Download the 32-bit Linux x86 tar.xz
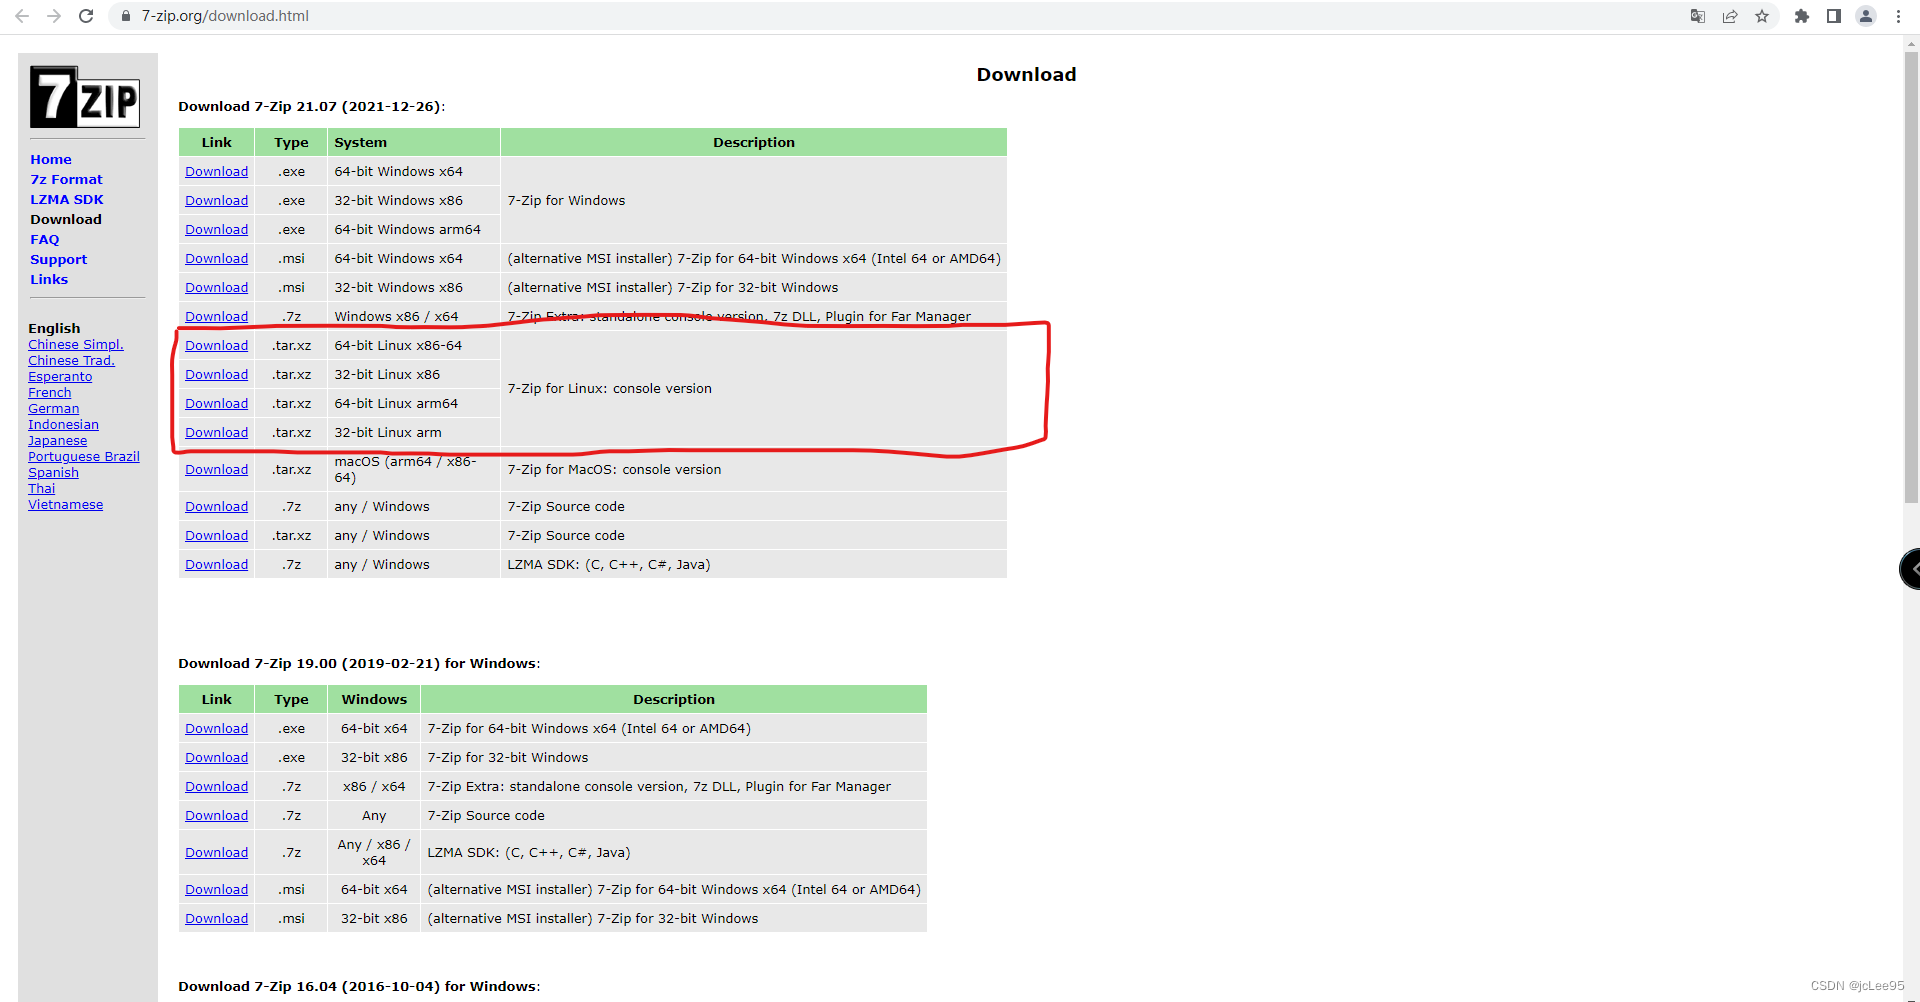The height and width of the screenshot is (1002, 1920). [216, 375]
